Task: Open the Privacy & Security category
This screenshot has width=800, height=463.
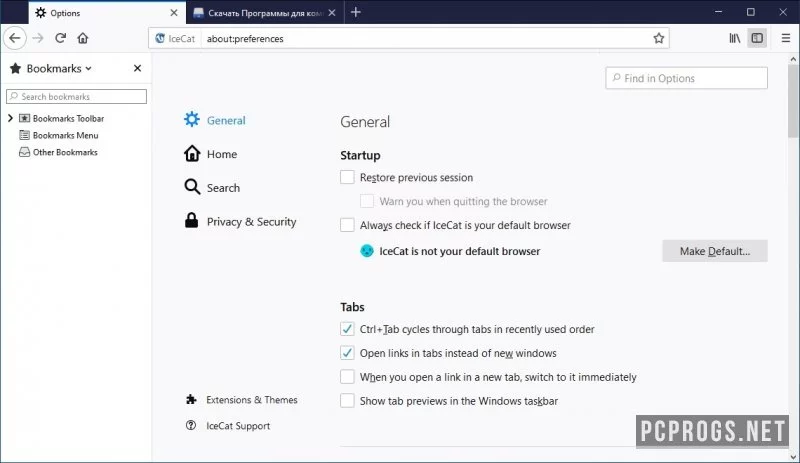Action: click(x=252, y=222)
